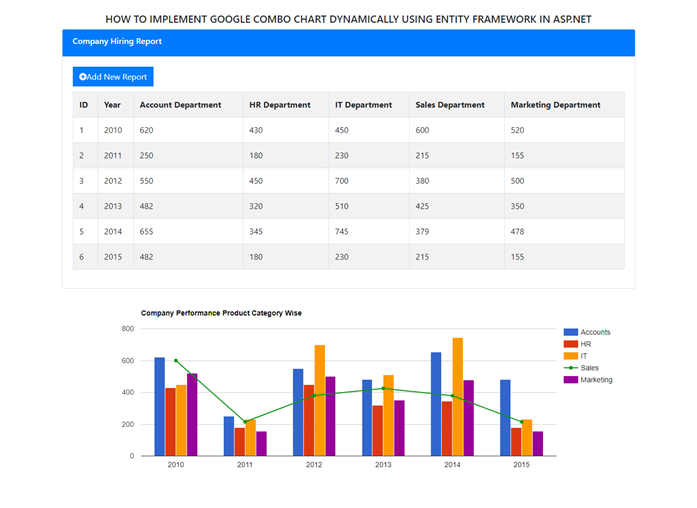Click year 2015 in the table

click(113, 257)
